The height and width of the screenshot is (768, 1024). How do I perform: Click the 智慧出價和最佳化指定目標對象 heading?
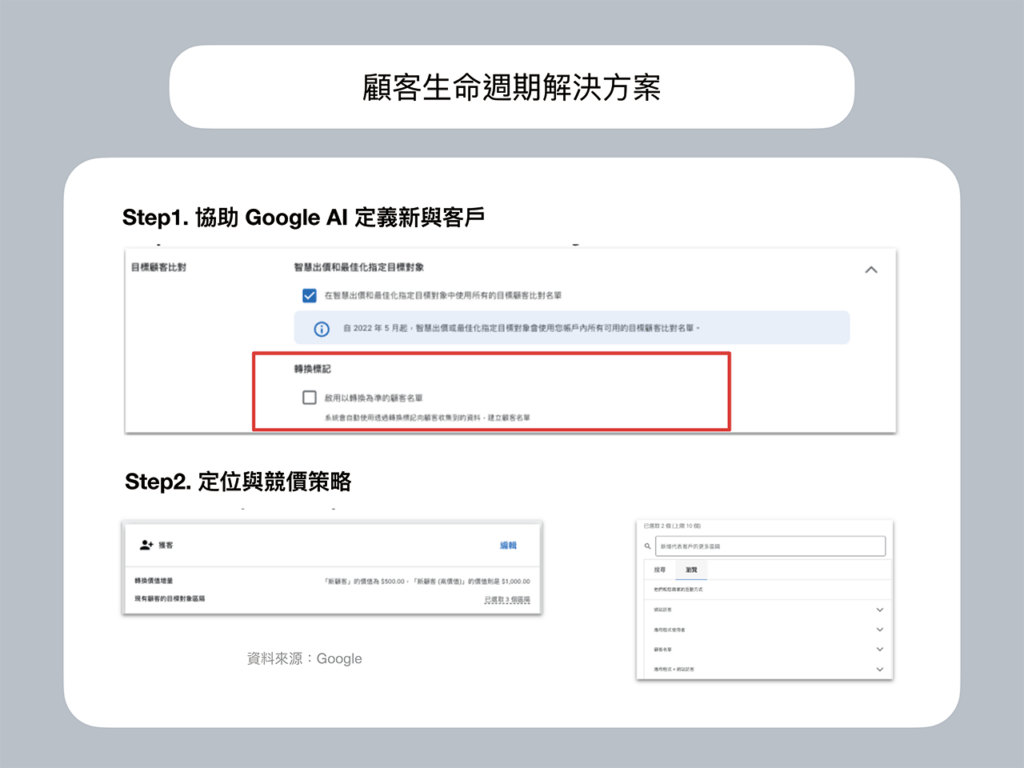[x=359, y=267]
